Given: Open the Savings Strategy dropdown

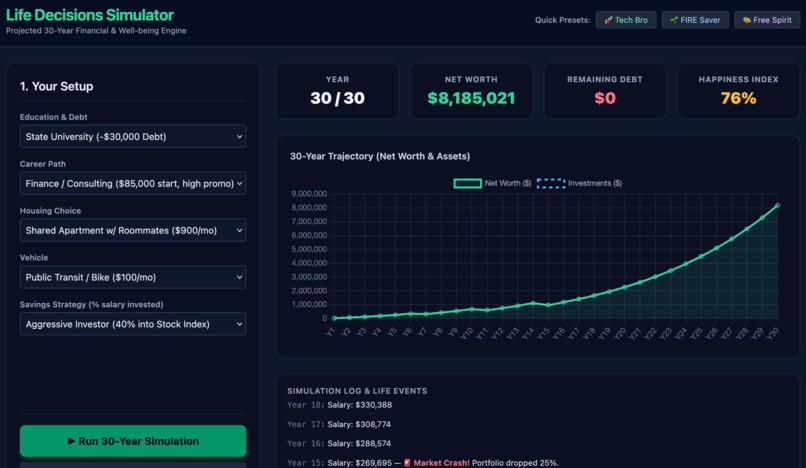Looking at the screenshot, I should [133, 323].
